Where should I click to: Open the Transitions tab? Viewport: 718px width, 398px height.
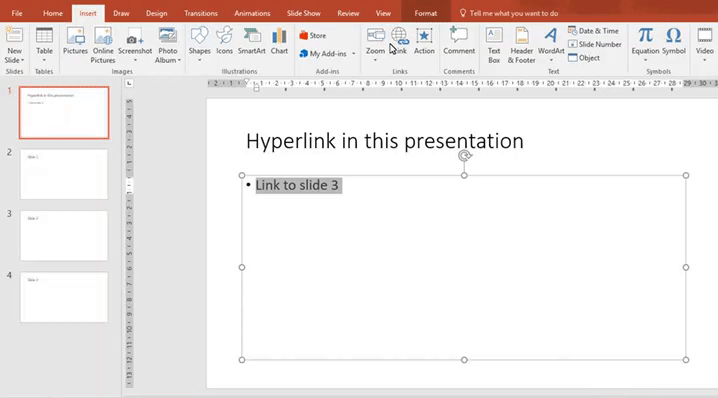201,13
